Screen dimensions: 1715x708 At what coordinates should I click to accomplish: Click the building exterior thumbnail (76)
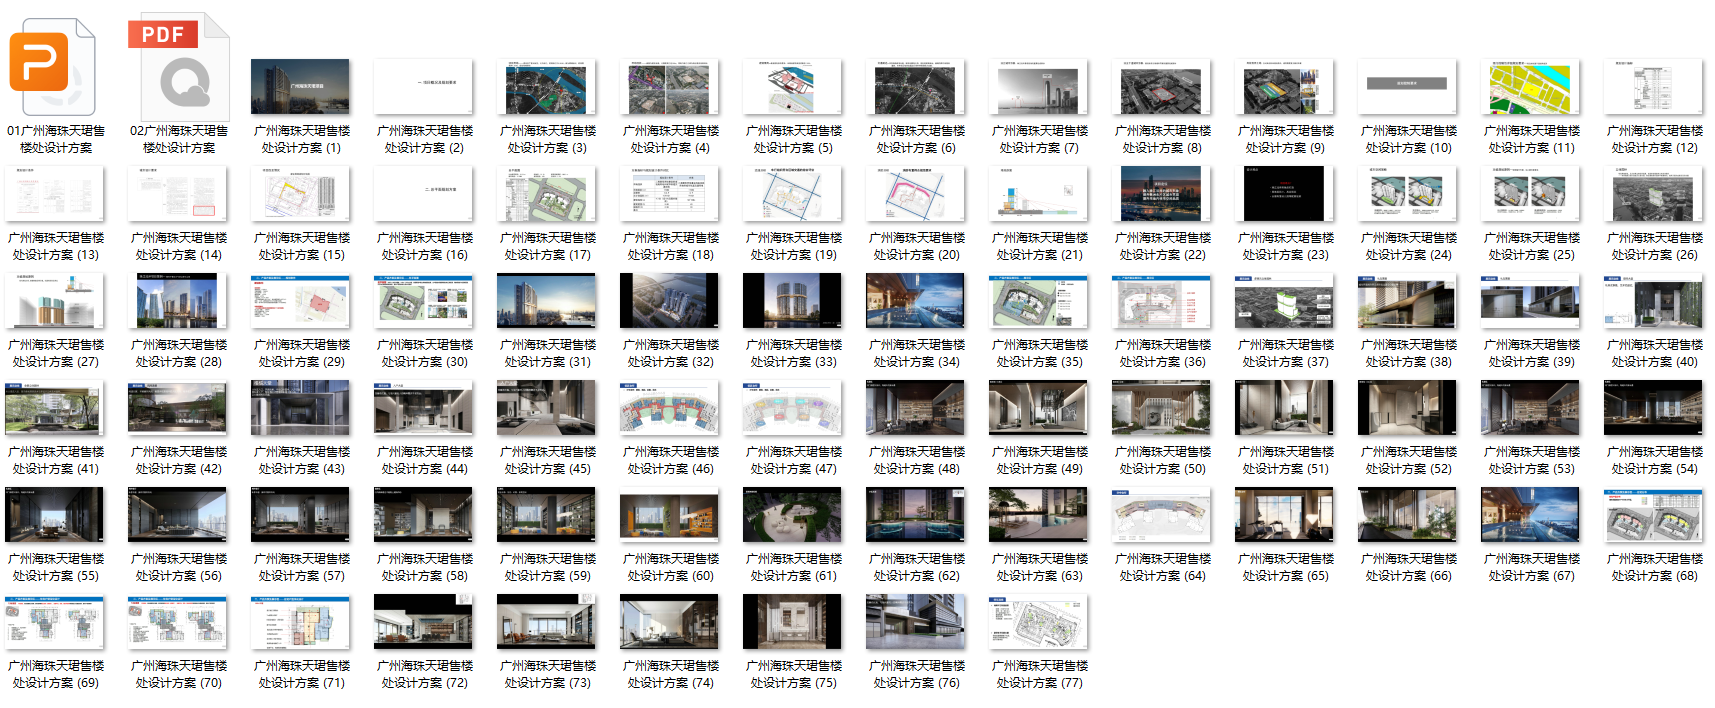(916, 622)
